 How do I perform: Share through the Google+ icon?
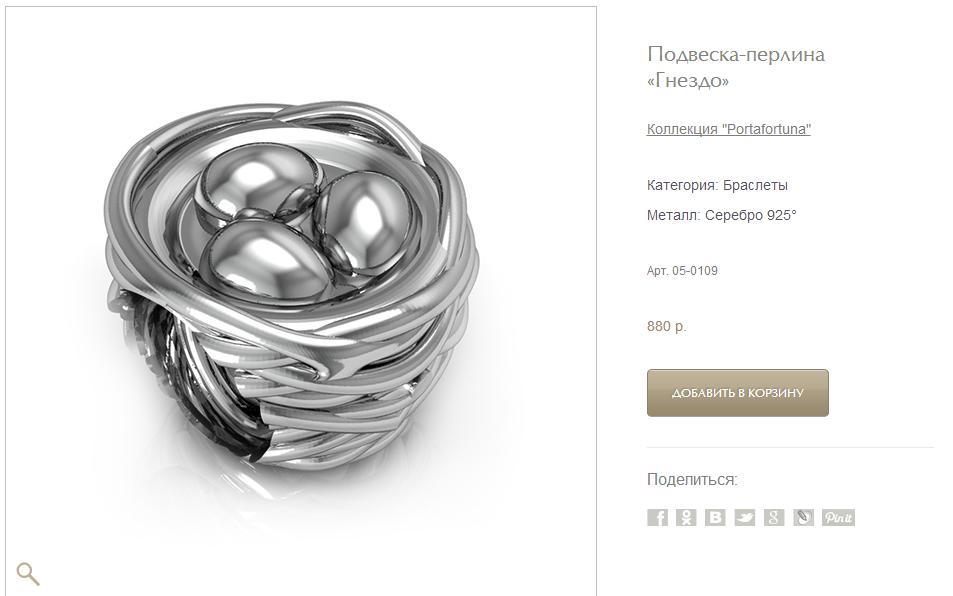(x=774, y=518)
